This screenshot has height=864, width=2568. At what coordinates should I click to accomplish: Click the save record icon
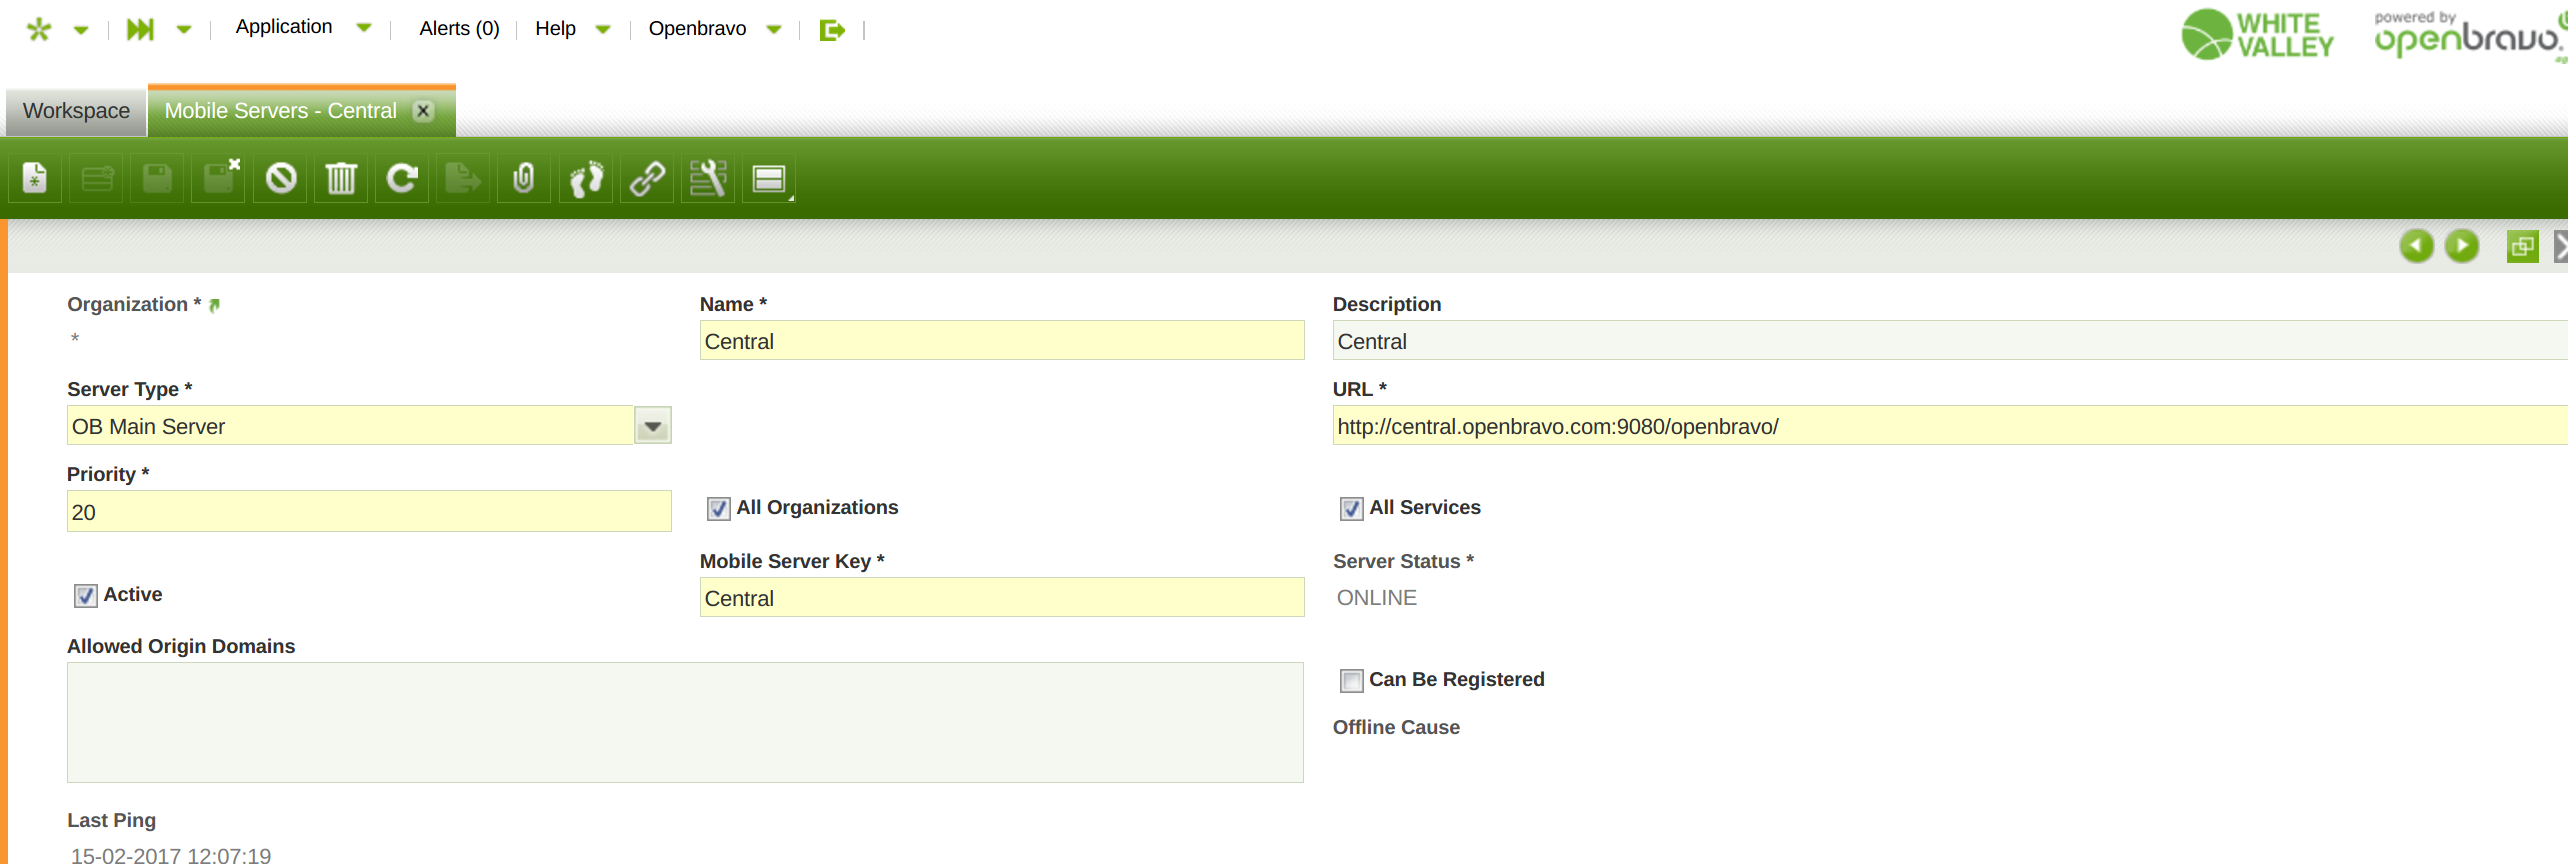pyautogui.click(x=158, y=179)
